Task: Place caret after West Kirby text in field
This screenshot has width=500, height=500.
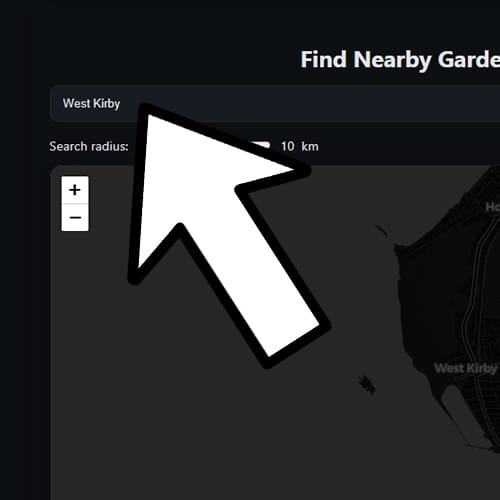Action: [121, 103]
